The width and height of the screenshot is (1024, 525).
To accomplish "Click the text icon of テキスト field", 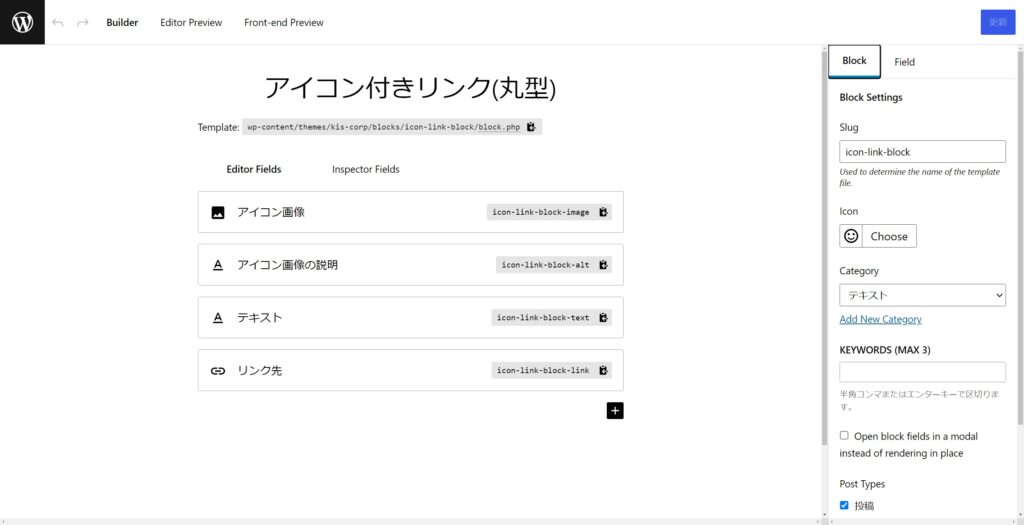I will point(218,317).
